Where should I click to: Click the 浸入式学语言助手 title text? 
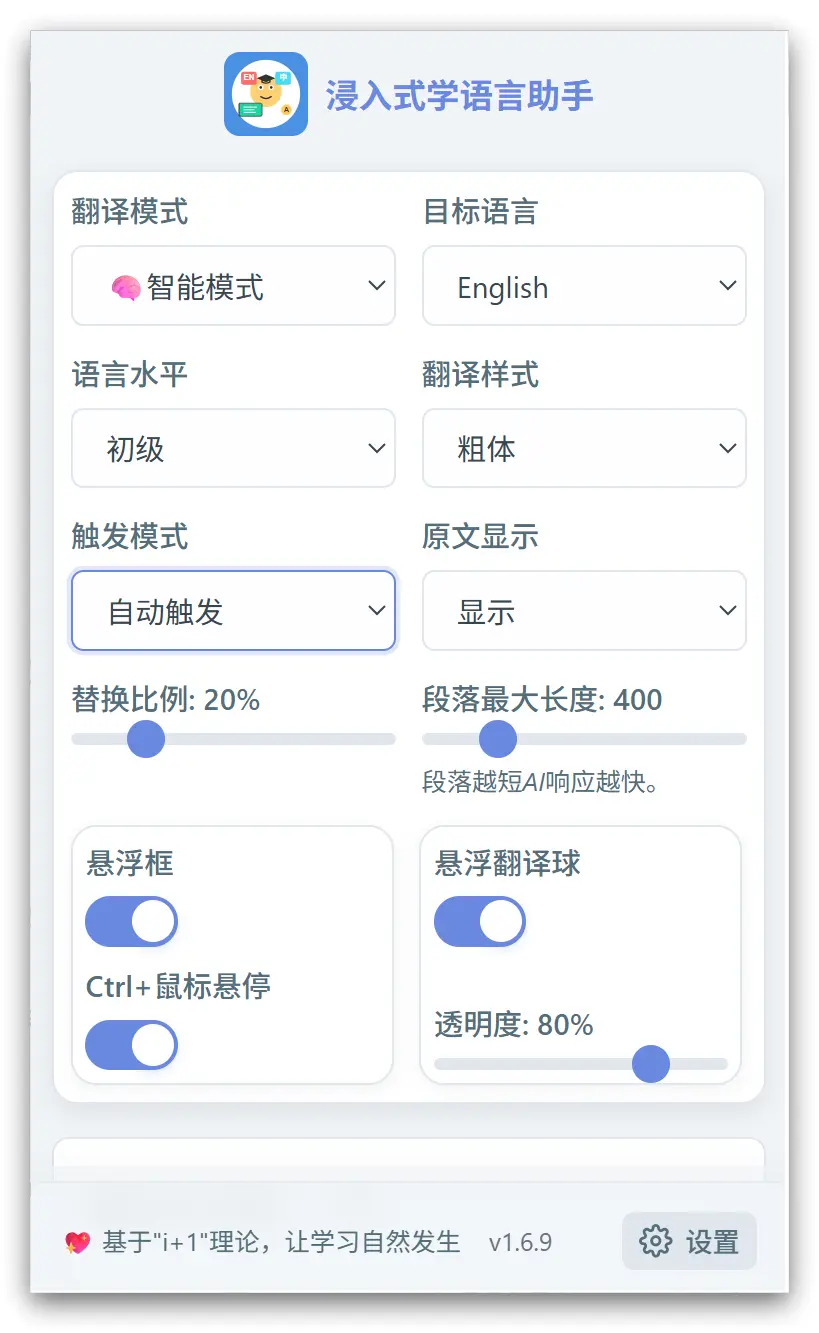coord(459,96)
